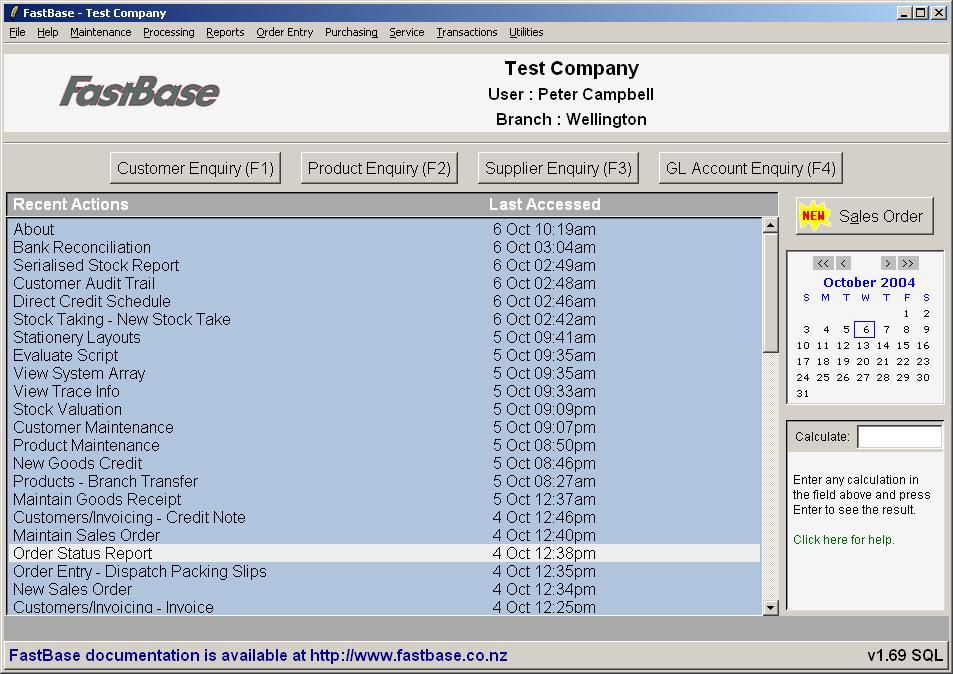Select October 15 in the calendar
The height and width of the screenshot is (674, 953).
tap(904, 345)
